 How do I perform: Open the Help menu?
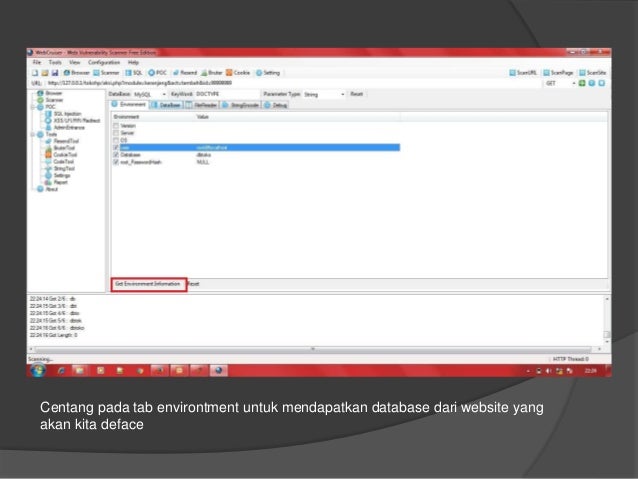click(x=133, y=62)
